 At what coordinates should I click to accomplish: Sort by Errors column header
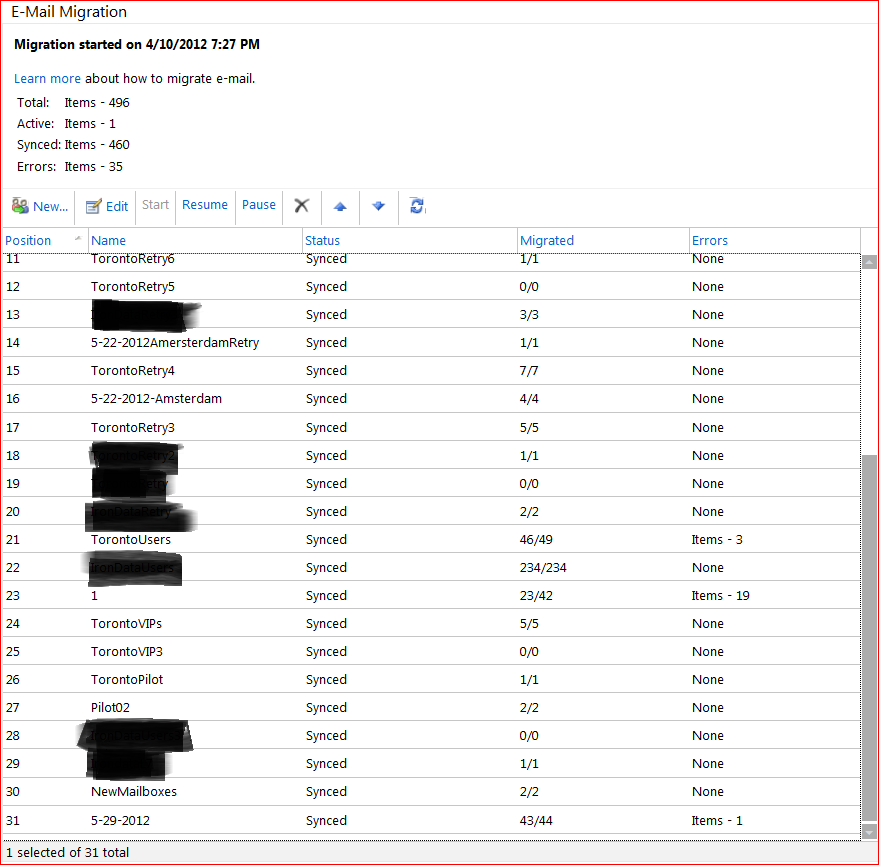click(x=710, y=240)
